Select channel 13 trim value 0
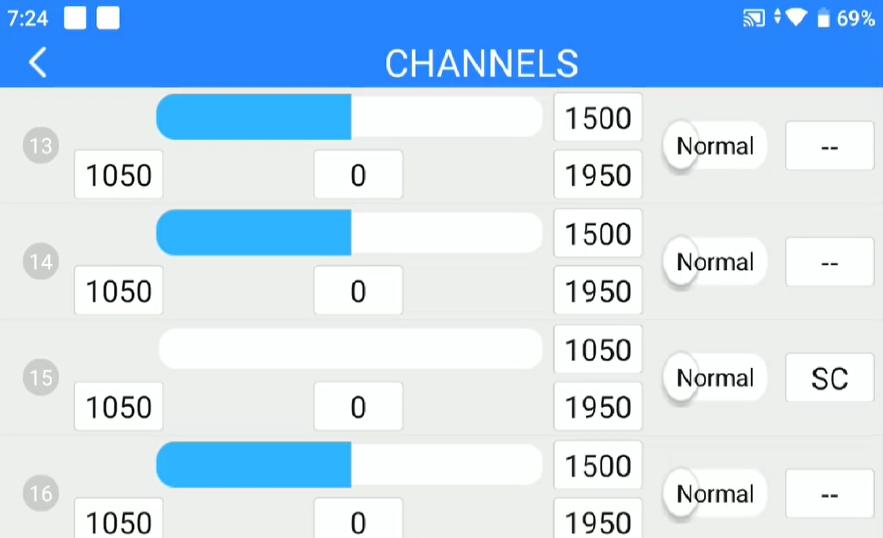Image resolution: width=883 pixels, height=538 pixels. pos(358,176)
